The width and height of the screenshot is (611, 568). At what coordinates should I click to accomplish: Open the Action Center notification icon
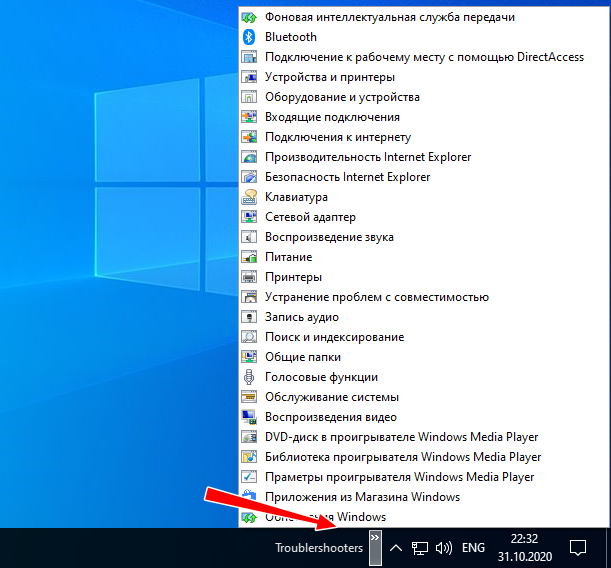(578, 548)
